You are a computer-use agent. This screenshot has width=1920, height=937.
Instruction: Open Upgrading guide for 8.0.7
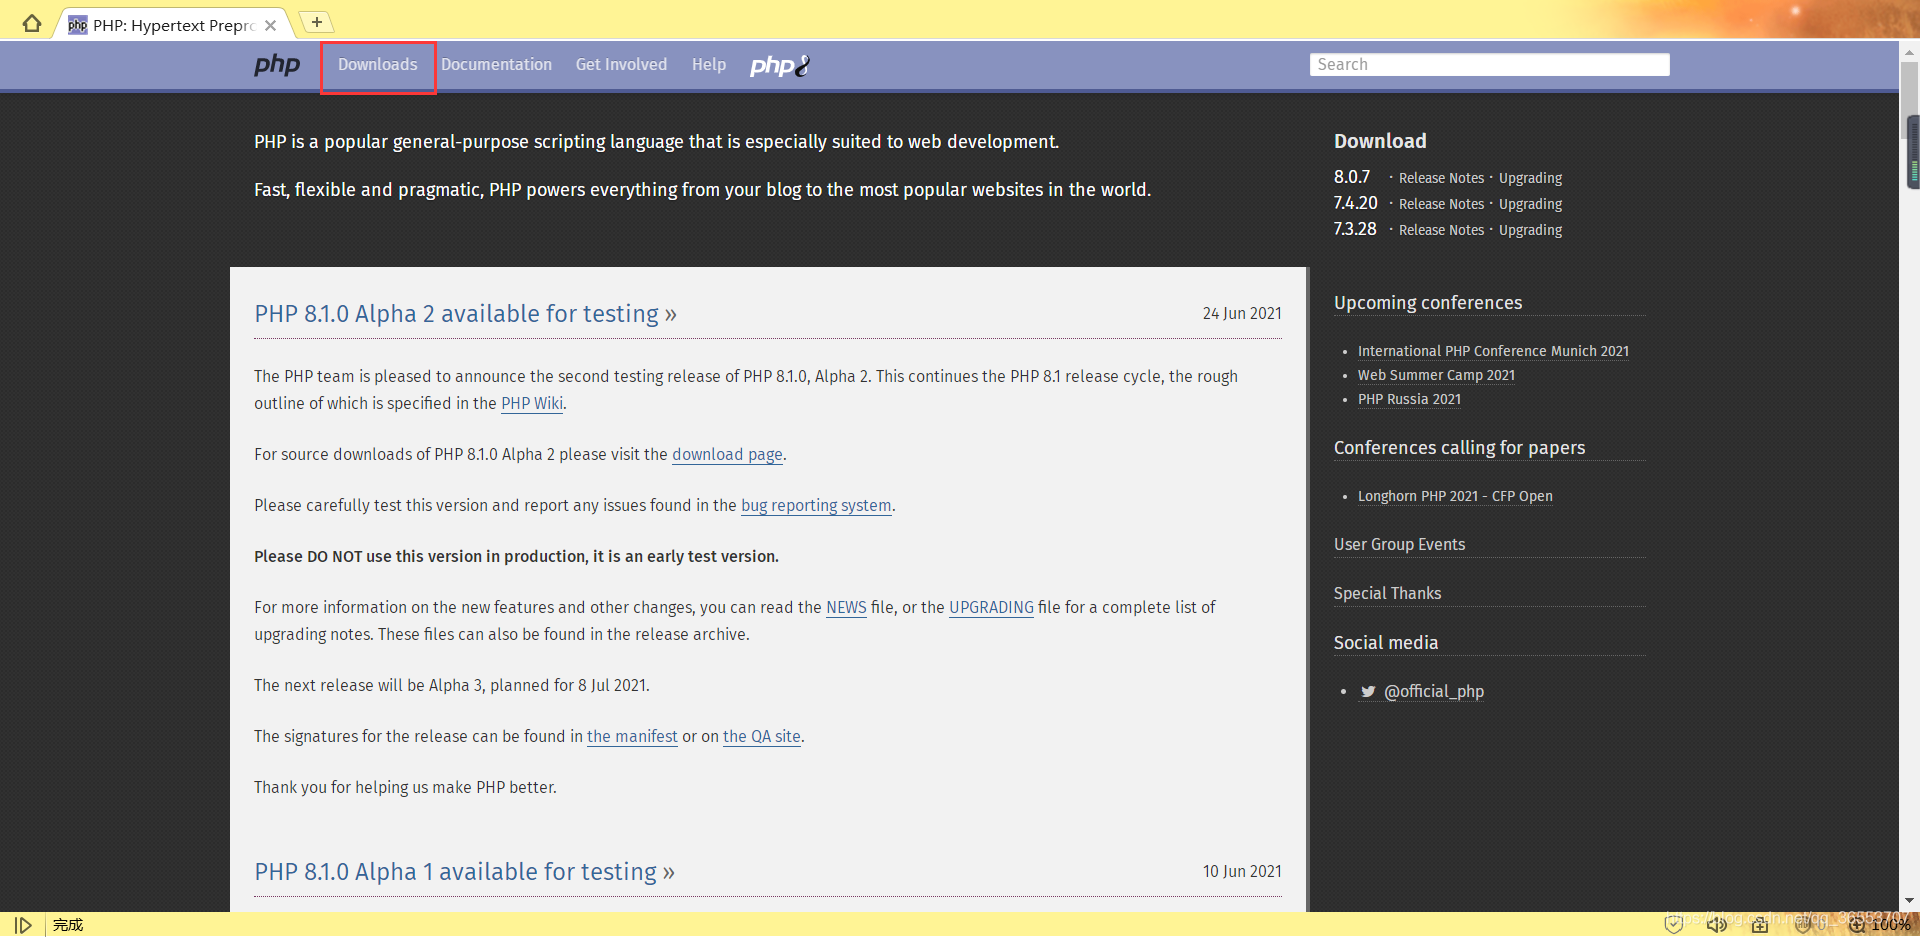[1530, 178]
